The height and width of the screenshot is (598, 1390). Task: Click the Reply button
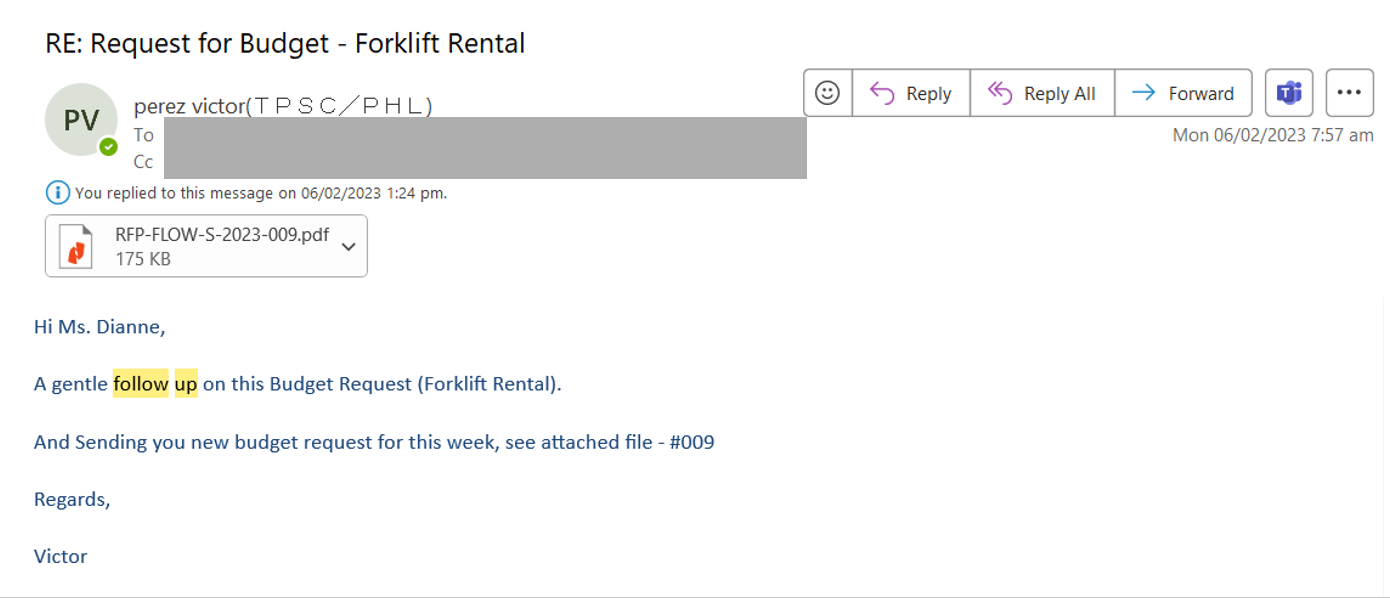(911, 93)
